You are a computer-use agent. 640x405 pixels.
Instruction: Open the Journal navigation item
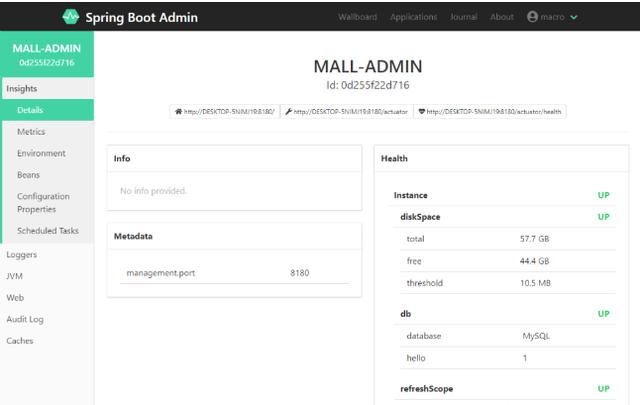(463, 17)
